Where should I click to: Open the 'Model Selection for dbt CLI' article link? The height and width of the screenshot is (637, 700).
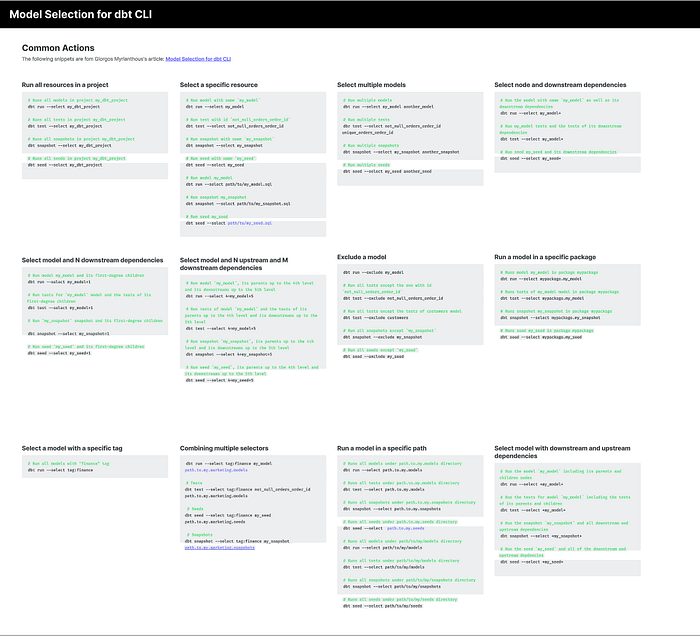pos(198,59)
